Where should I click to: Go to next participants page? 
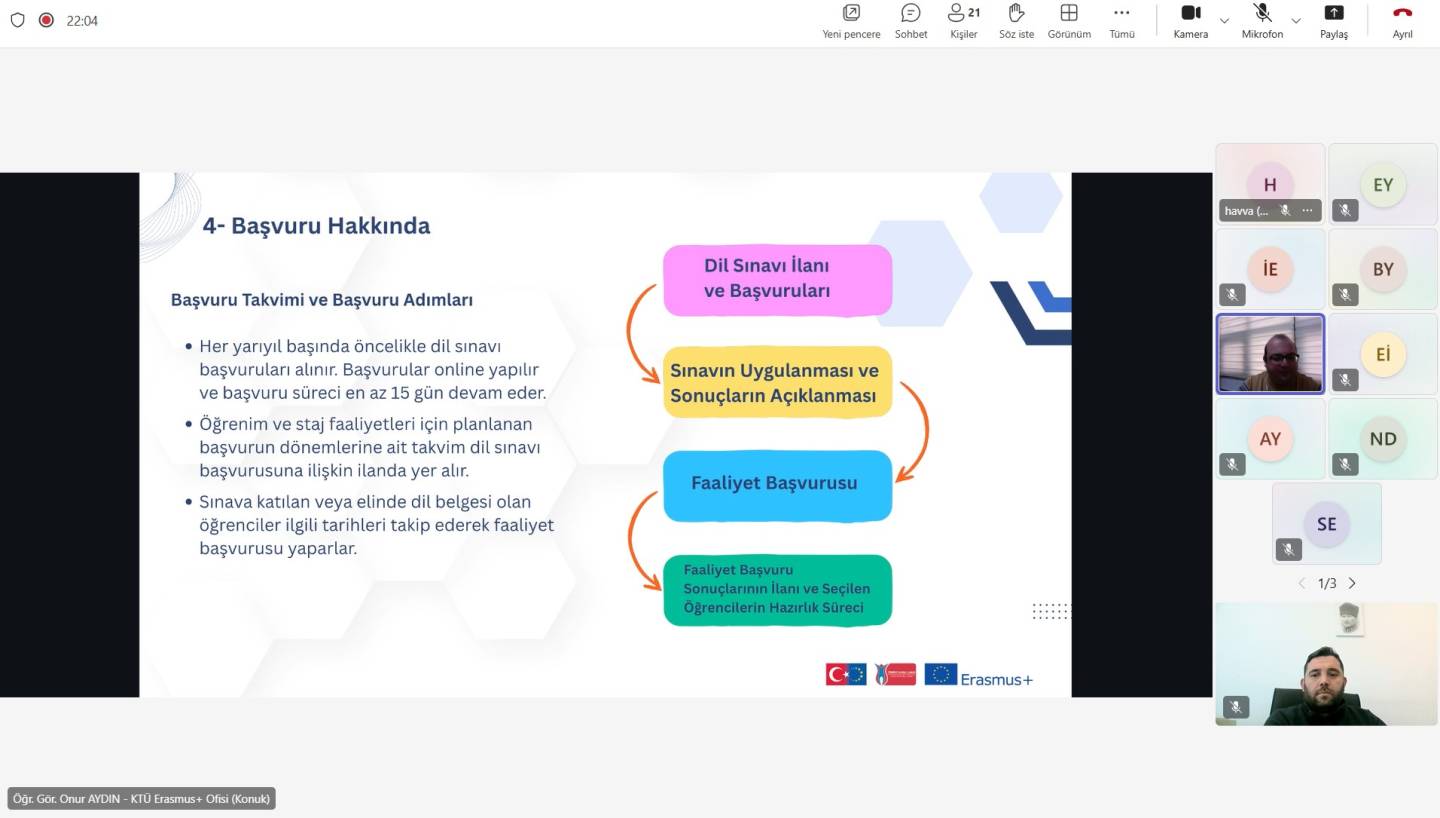pyautogui.click(x=1352, y=583)
